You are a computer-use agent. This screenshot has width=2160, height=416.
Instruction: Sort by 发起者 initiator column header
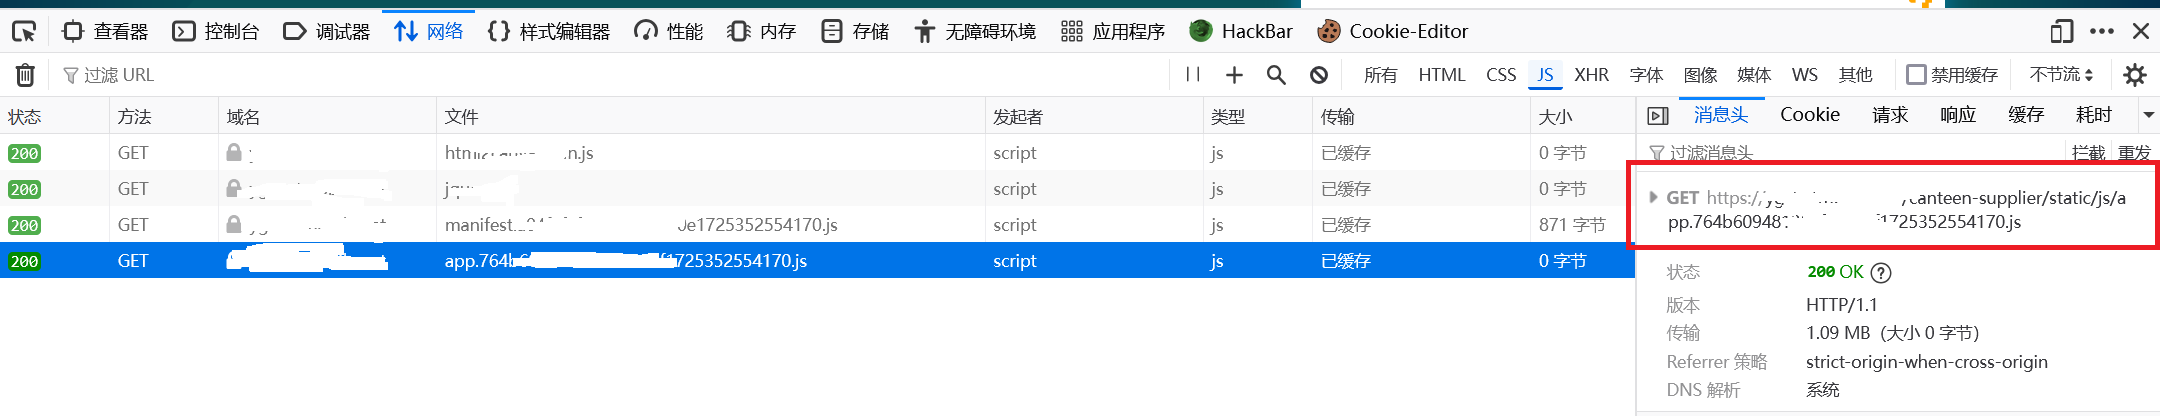coord(1094,117)
